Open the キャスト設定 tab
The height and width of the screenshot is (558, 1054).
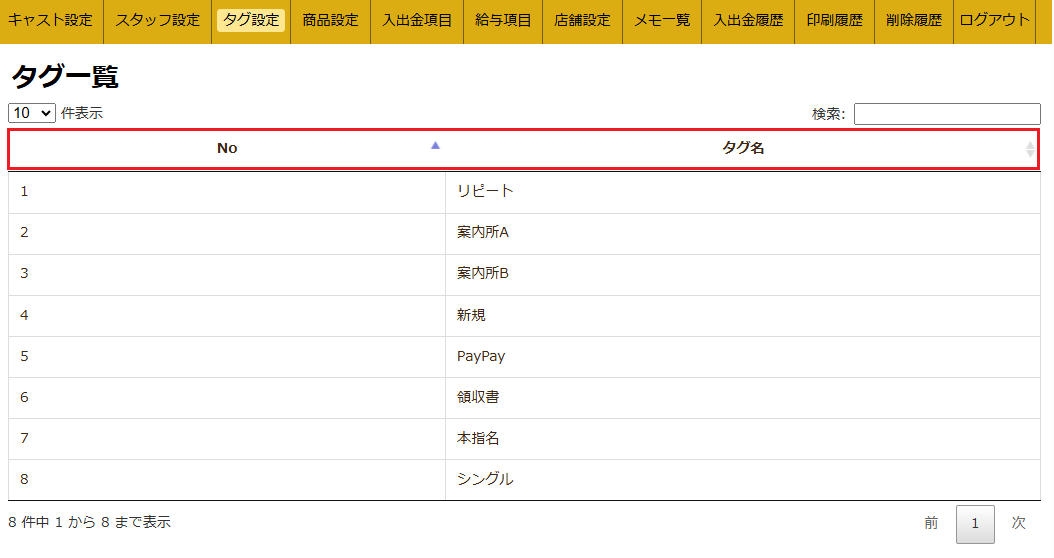click(x=50, y=20)
